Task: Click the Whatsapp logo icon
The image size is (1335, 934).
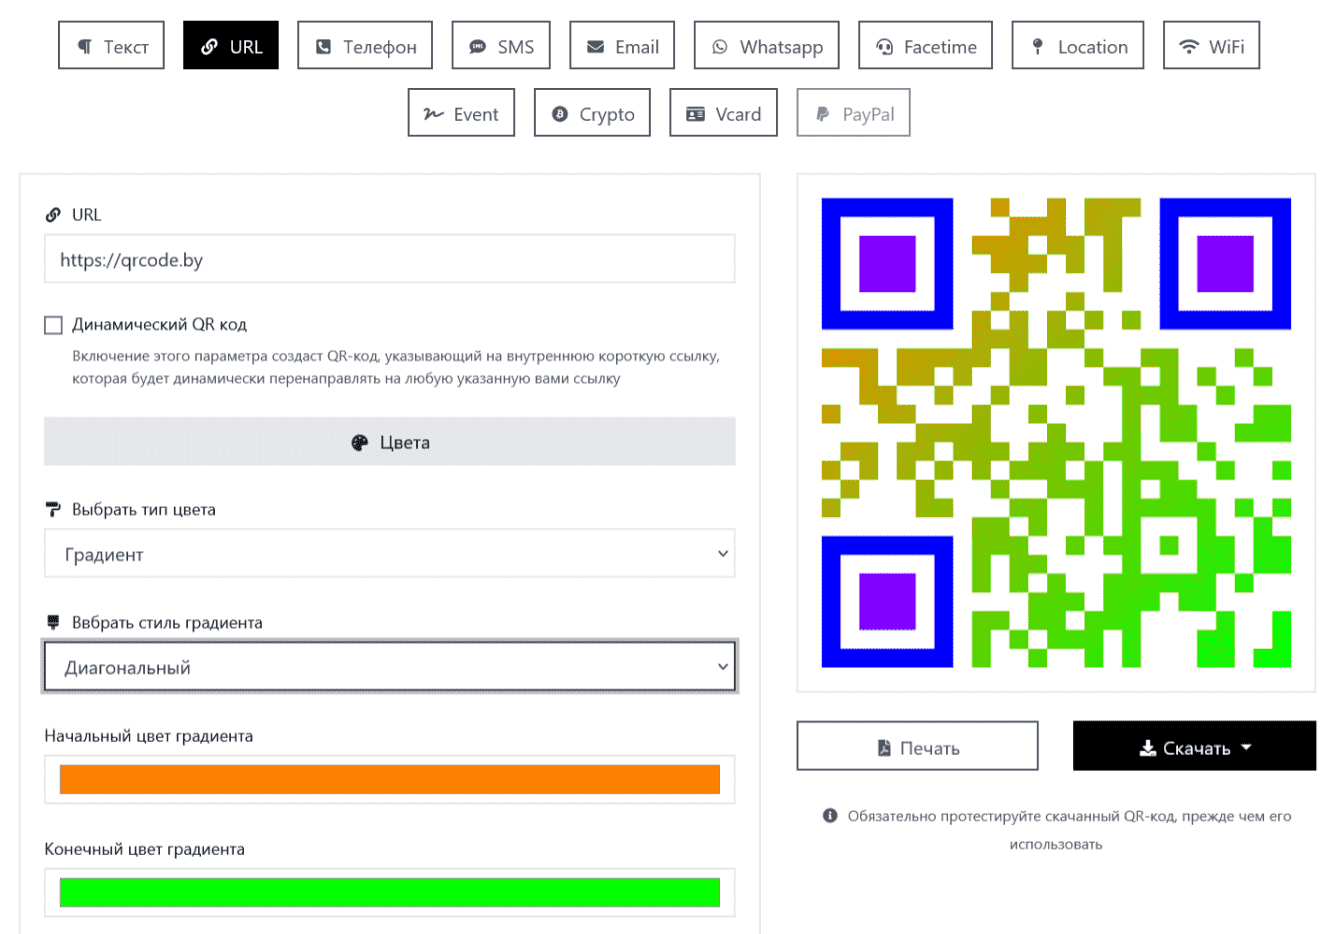Action: click(x=720, y=47)
